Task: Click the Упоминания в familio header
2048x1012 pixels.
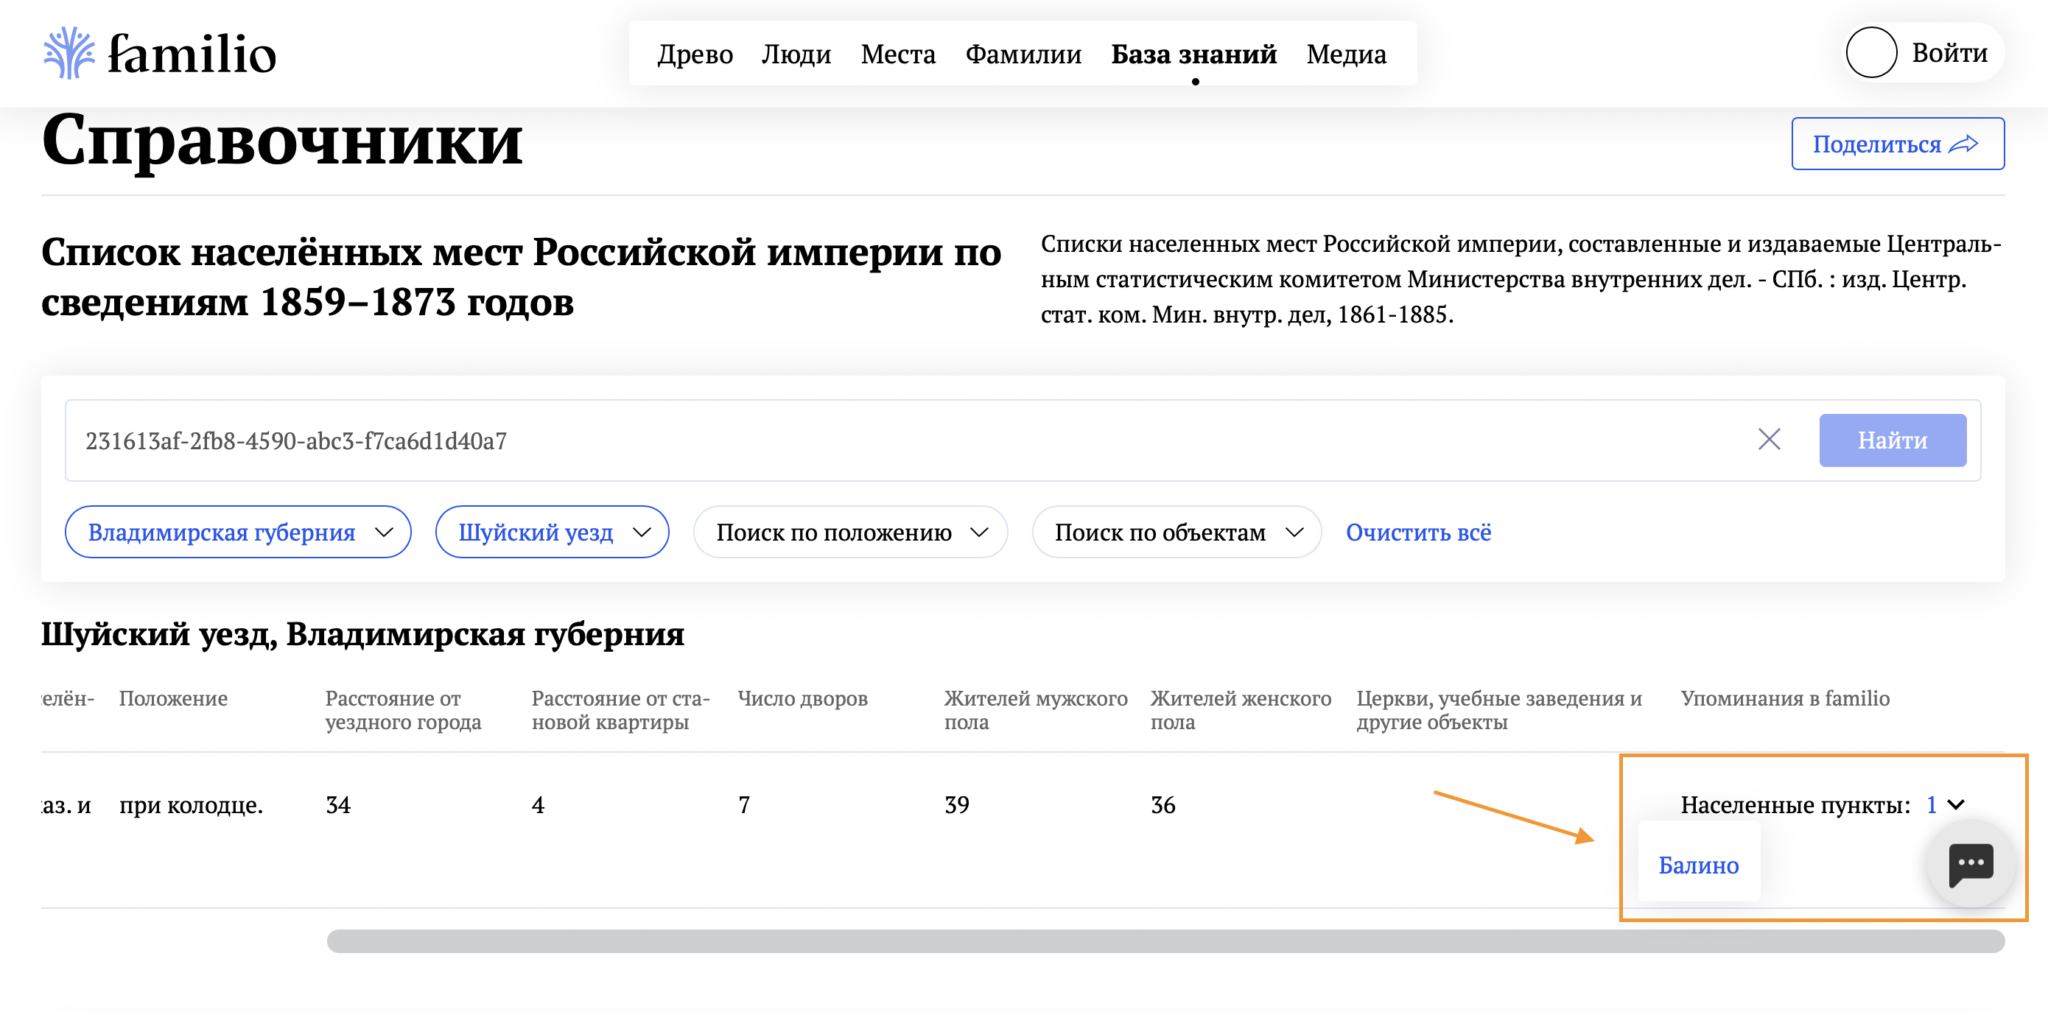Action: pos(1785,698)
